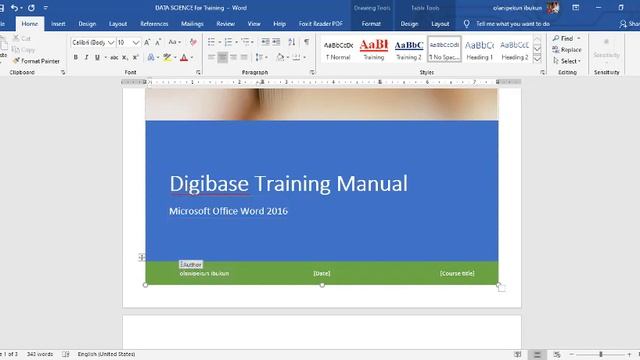Image resolution: width=640 pixels, height=360 pixels.
Task: Click the [Date] placeholder in green bar
Action: pyautogui.click(x=322, y=273)
